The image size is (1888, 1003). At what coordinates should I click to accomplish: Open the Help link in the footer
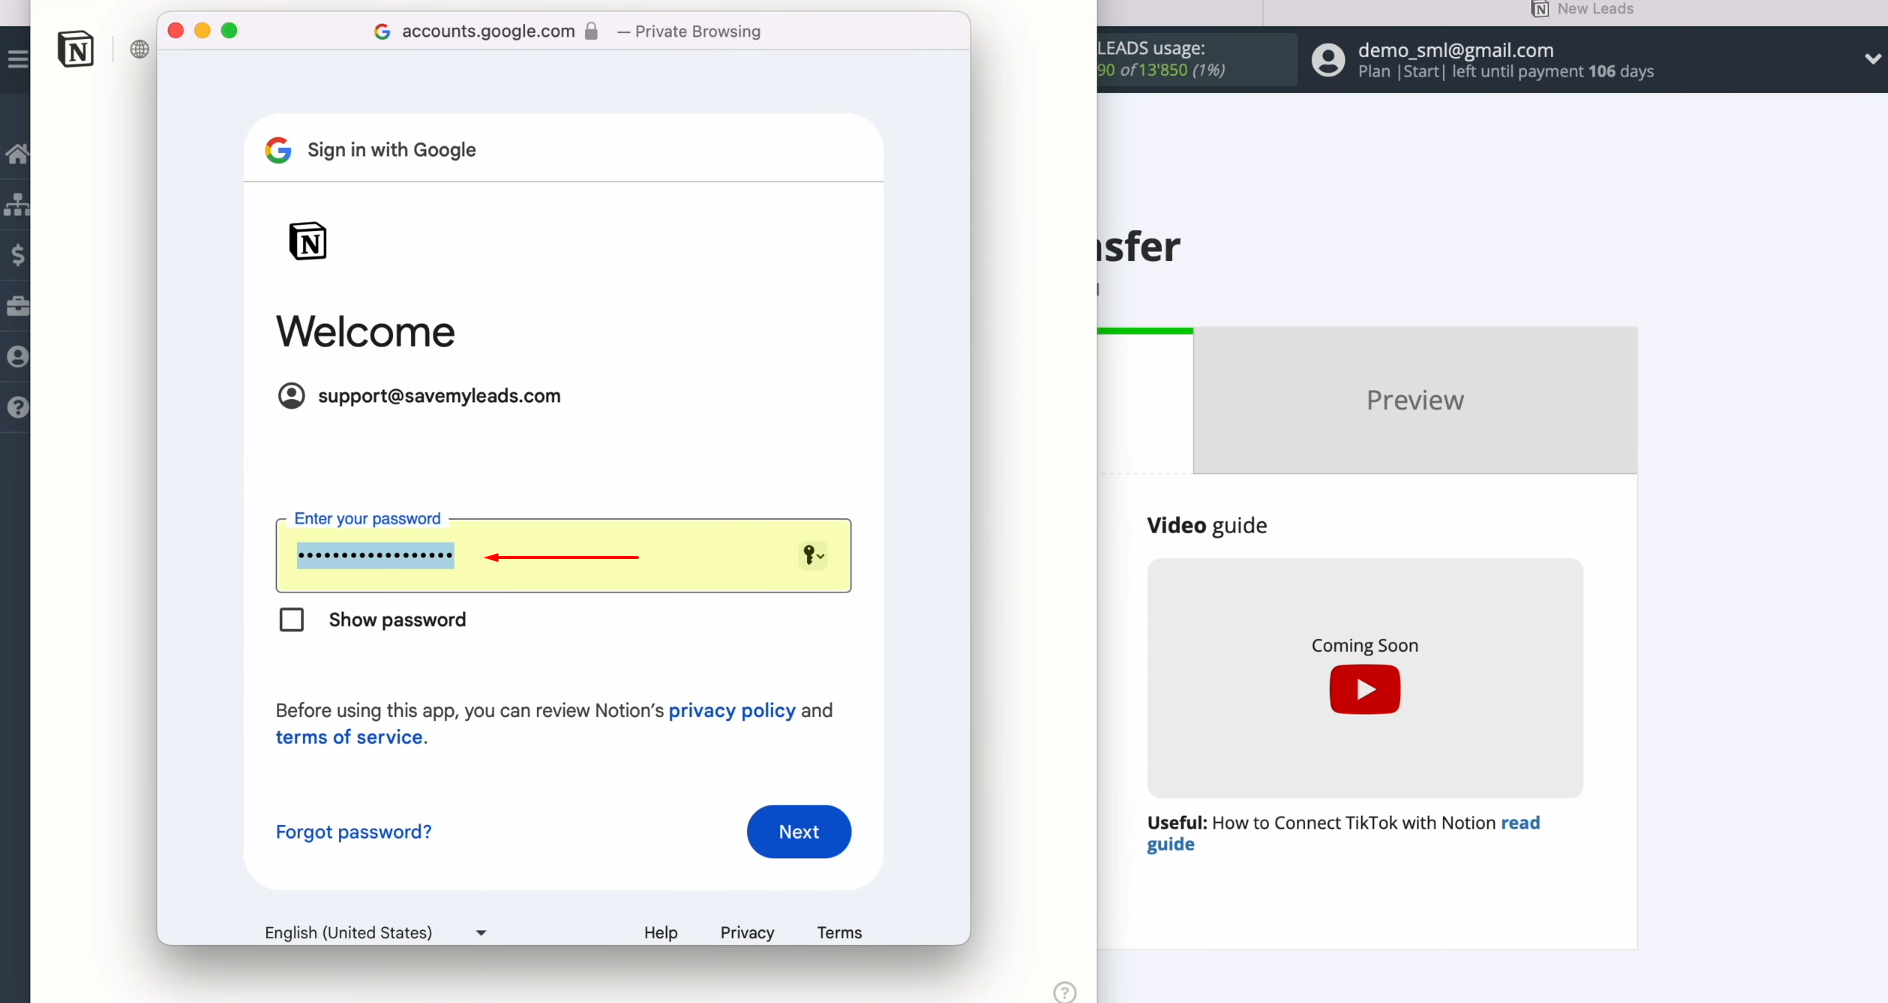coord(661,932)
